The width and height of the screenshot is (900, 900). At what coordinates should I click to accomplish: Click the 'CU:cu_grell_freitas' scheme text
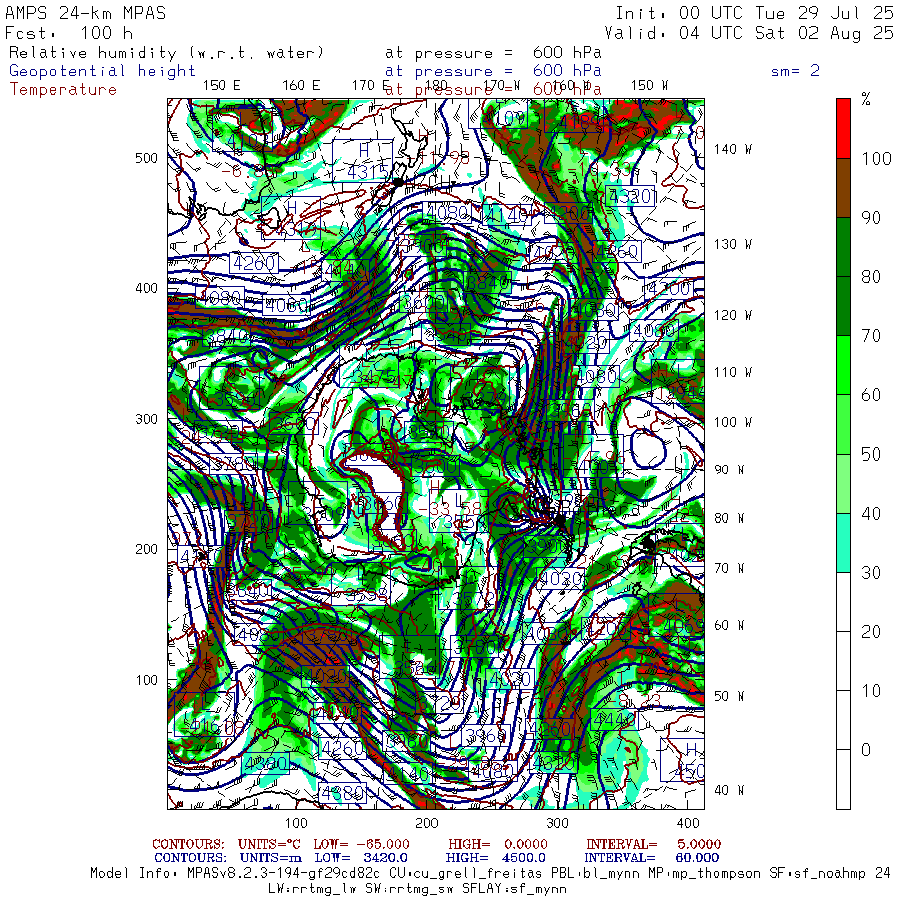pos(467,873)
